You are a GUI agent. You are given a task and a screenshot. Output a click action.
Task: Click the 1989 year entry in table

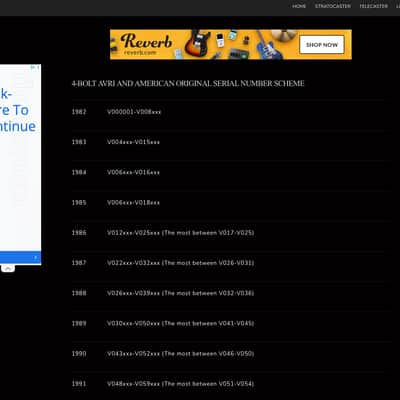79,323
